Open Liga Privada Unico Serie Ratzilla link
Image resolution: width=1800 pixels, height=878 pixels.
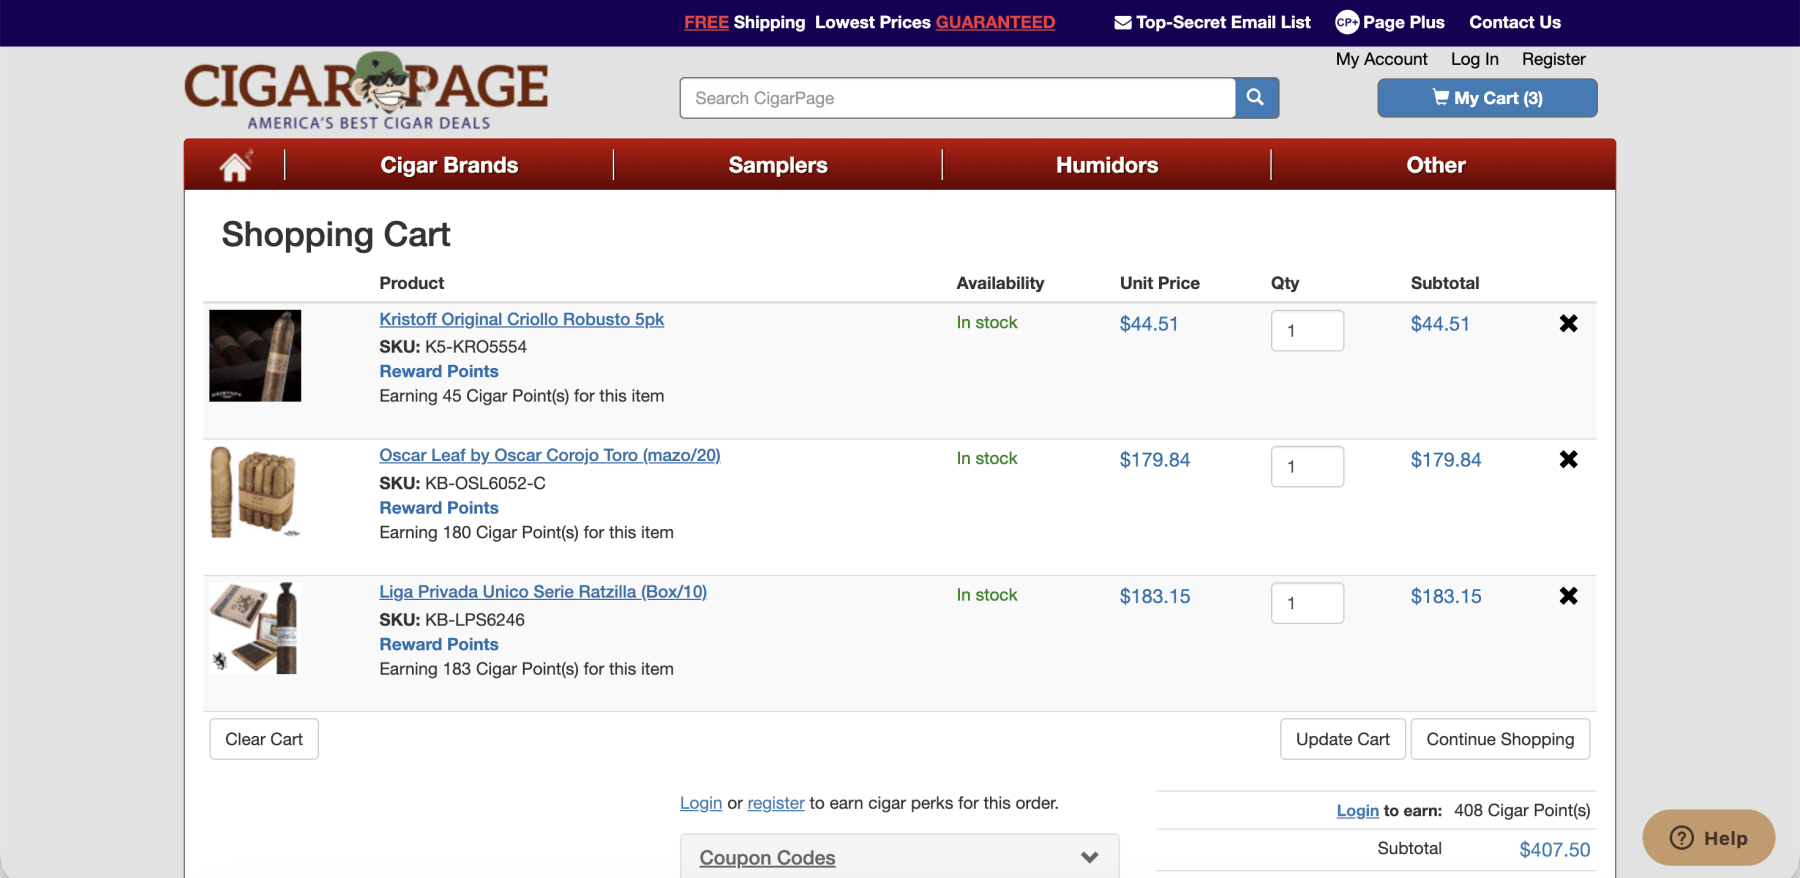(x=543, y=592)
